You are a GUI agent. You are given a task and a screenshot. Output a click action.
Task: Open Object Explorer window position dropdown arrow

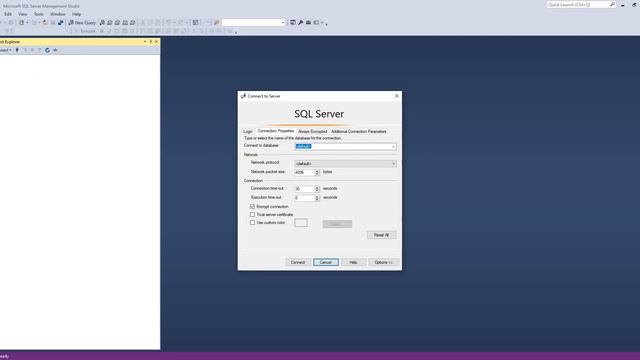(x=145, y=42)
